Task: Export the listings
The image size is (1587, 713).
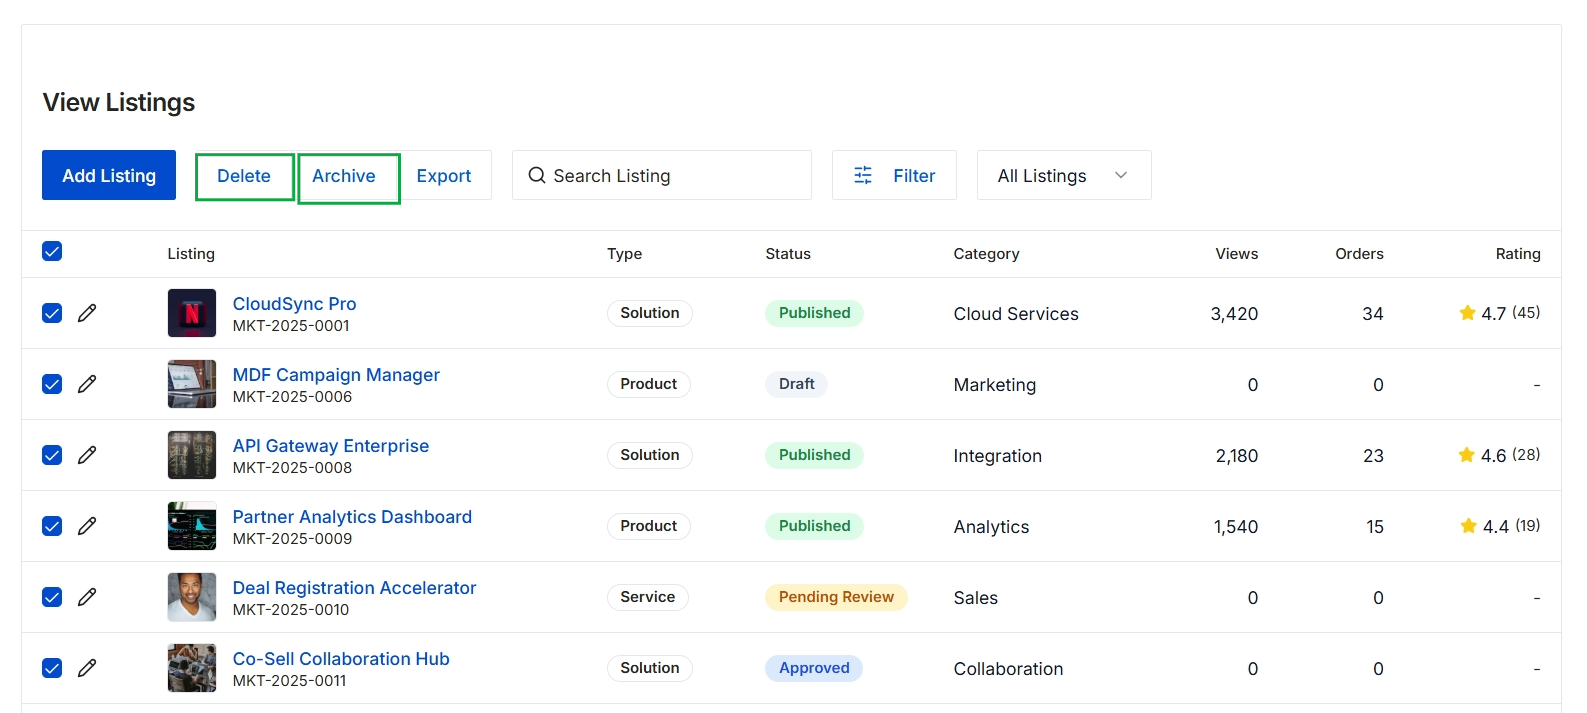Action: 444,175
